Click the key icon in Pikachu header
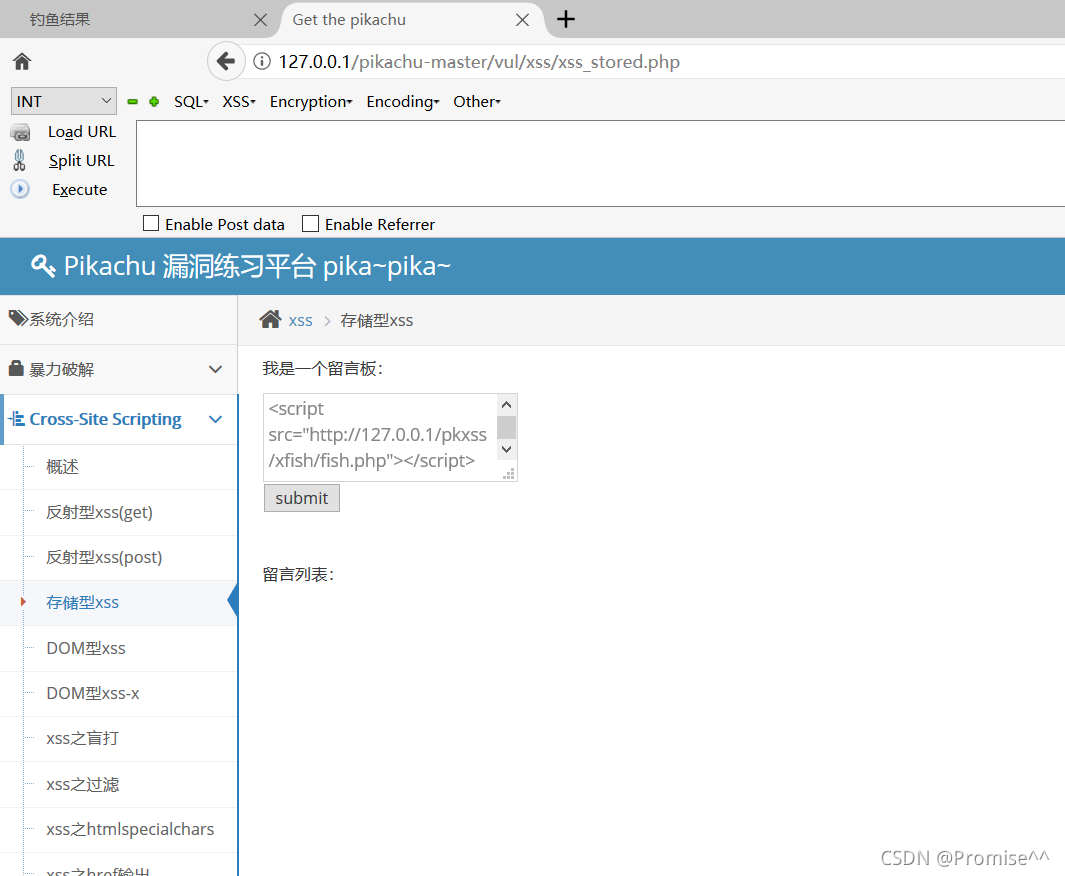The width and height of the screenshot is (1065, 876). [x=43, y=266]
